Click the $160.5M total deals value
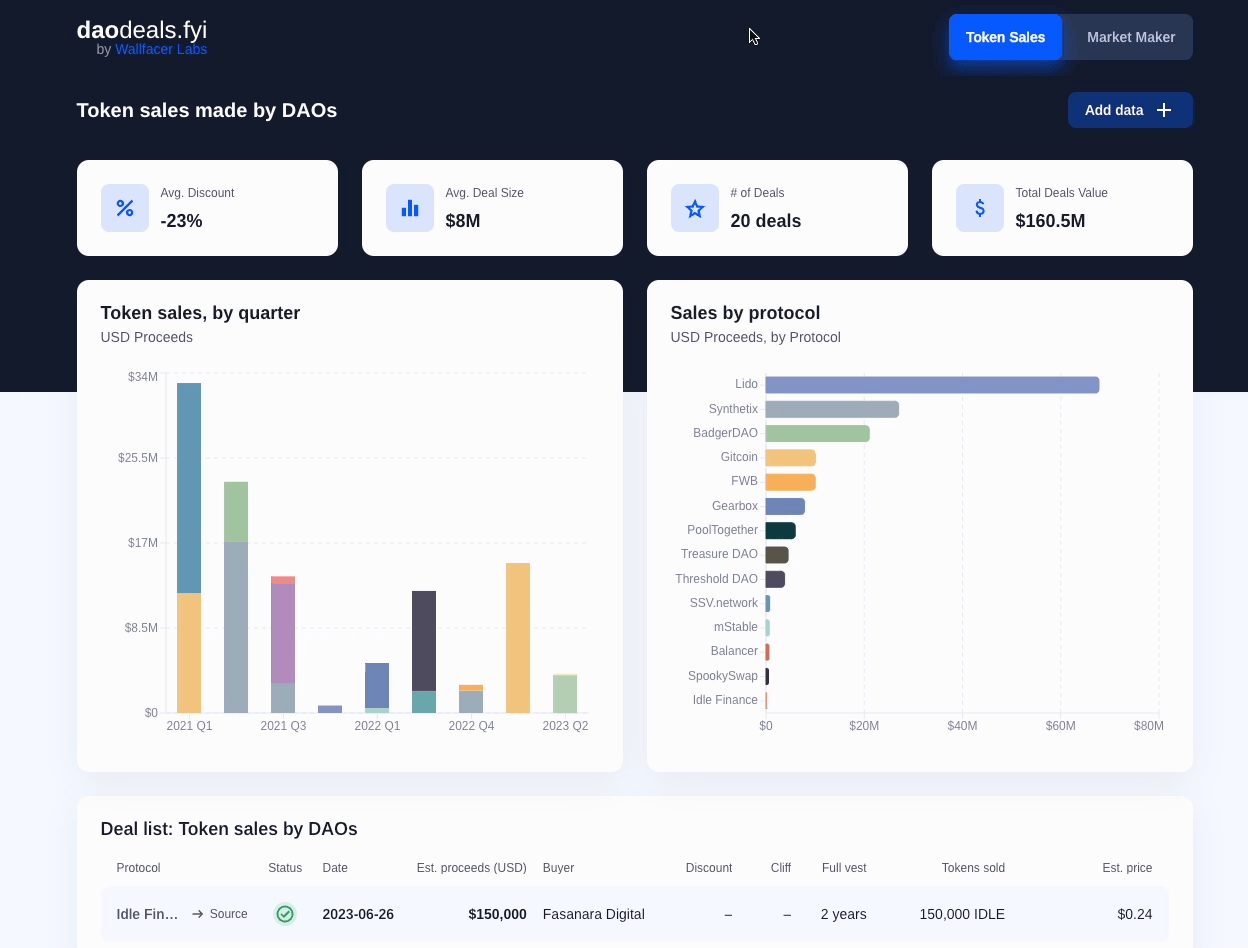The width and height of the screenshot is (1248, 948). click(x=1050, y=221)
